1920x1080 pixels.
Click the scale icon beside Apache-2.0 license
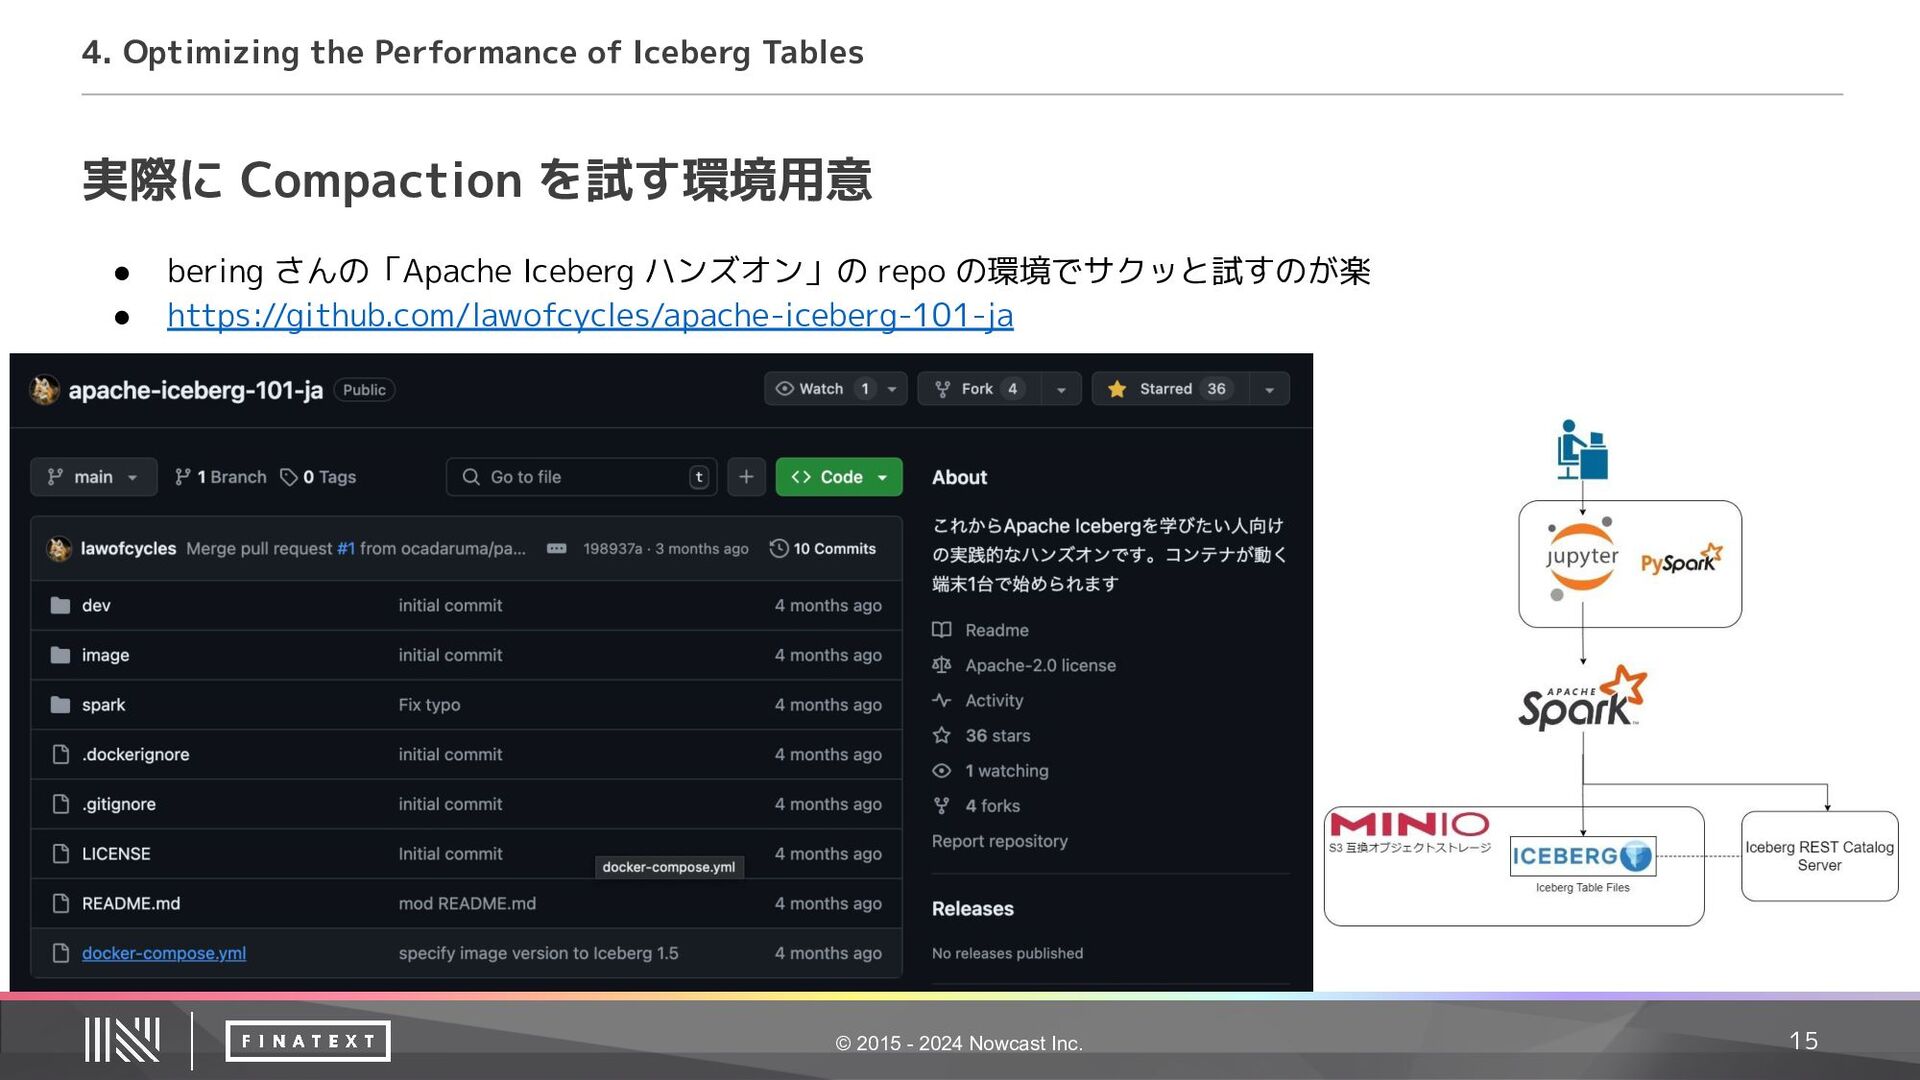941,665
